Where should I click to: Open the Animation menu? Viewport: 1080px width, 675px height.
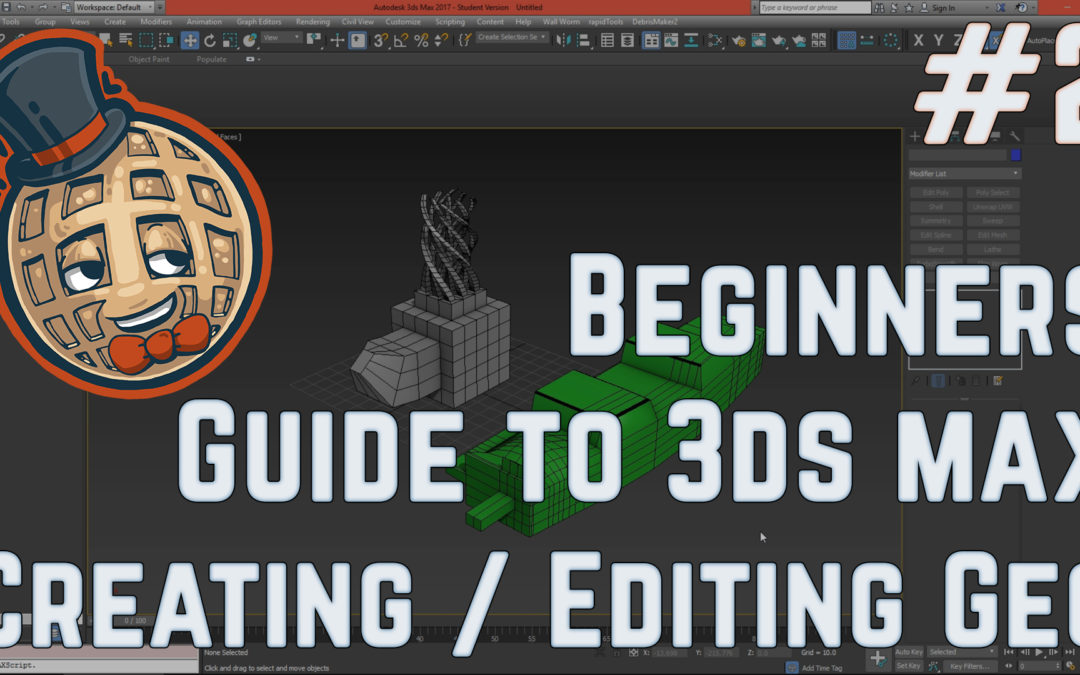coord(205,21)
